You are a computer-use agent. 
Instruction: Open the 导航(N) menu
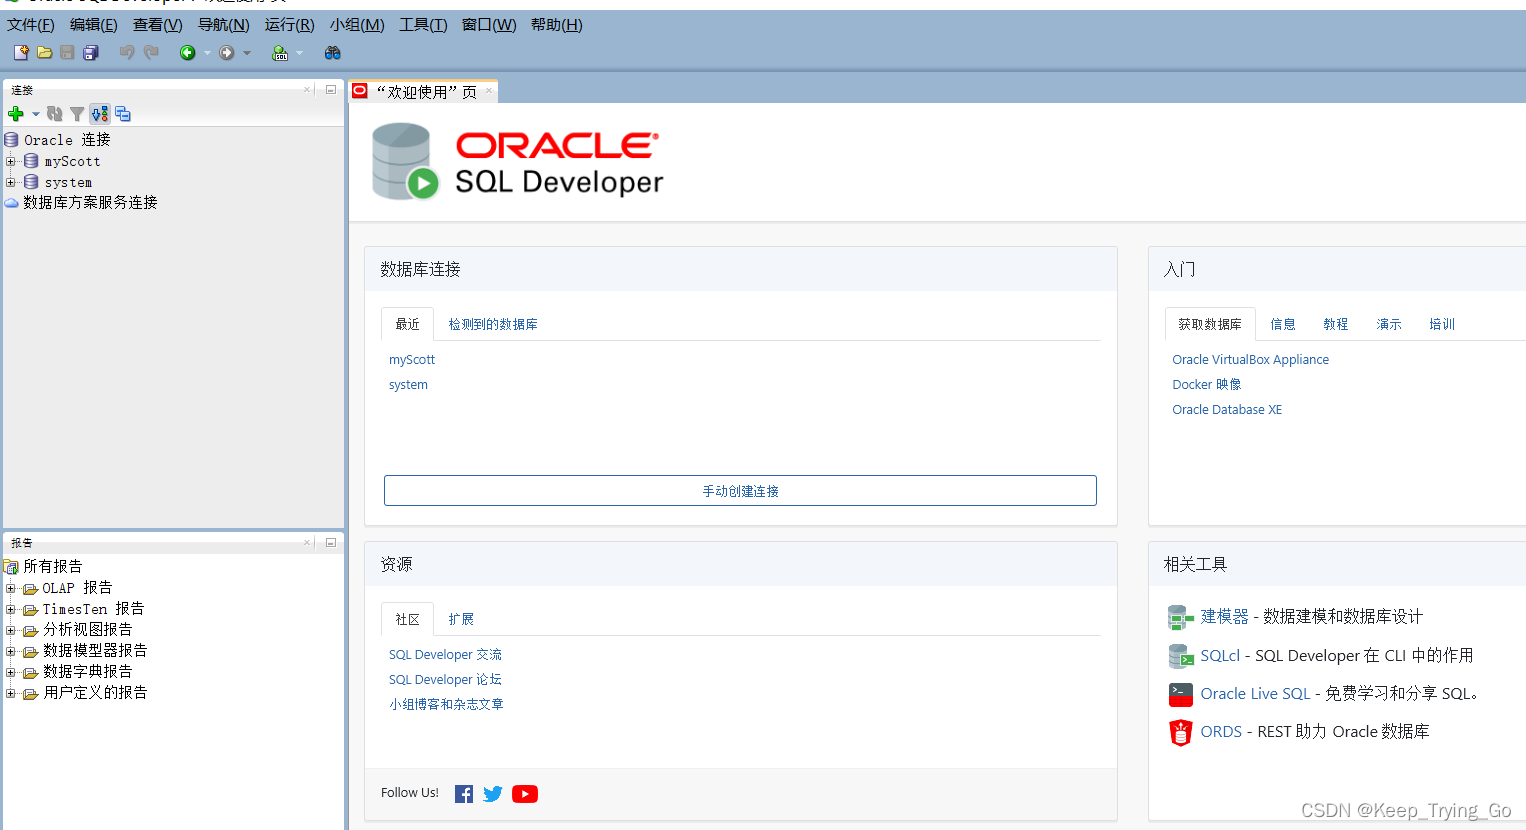click(x=224, y=25)
